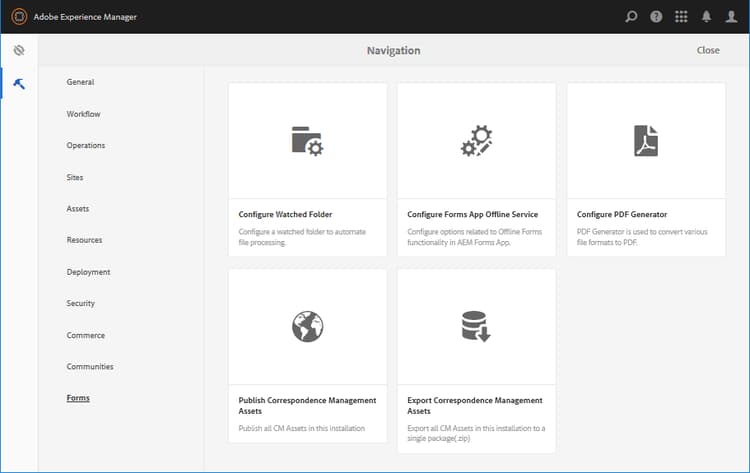Open the Security category
Image resolution: width=750 pixels, height=473 pixels.
[80, 303]
